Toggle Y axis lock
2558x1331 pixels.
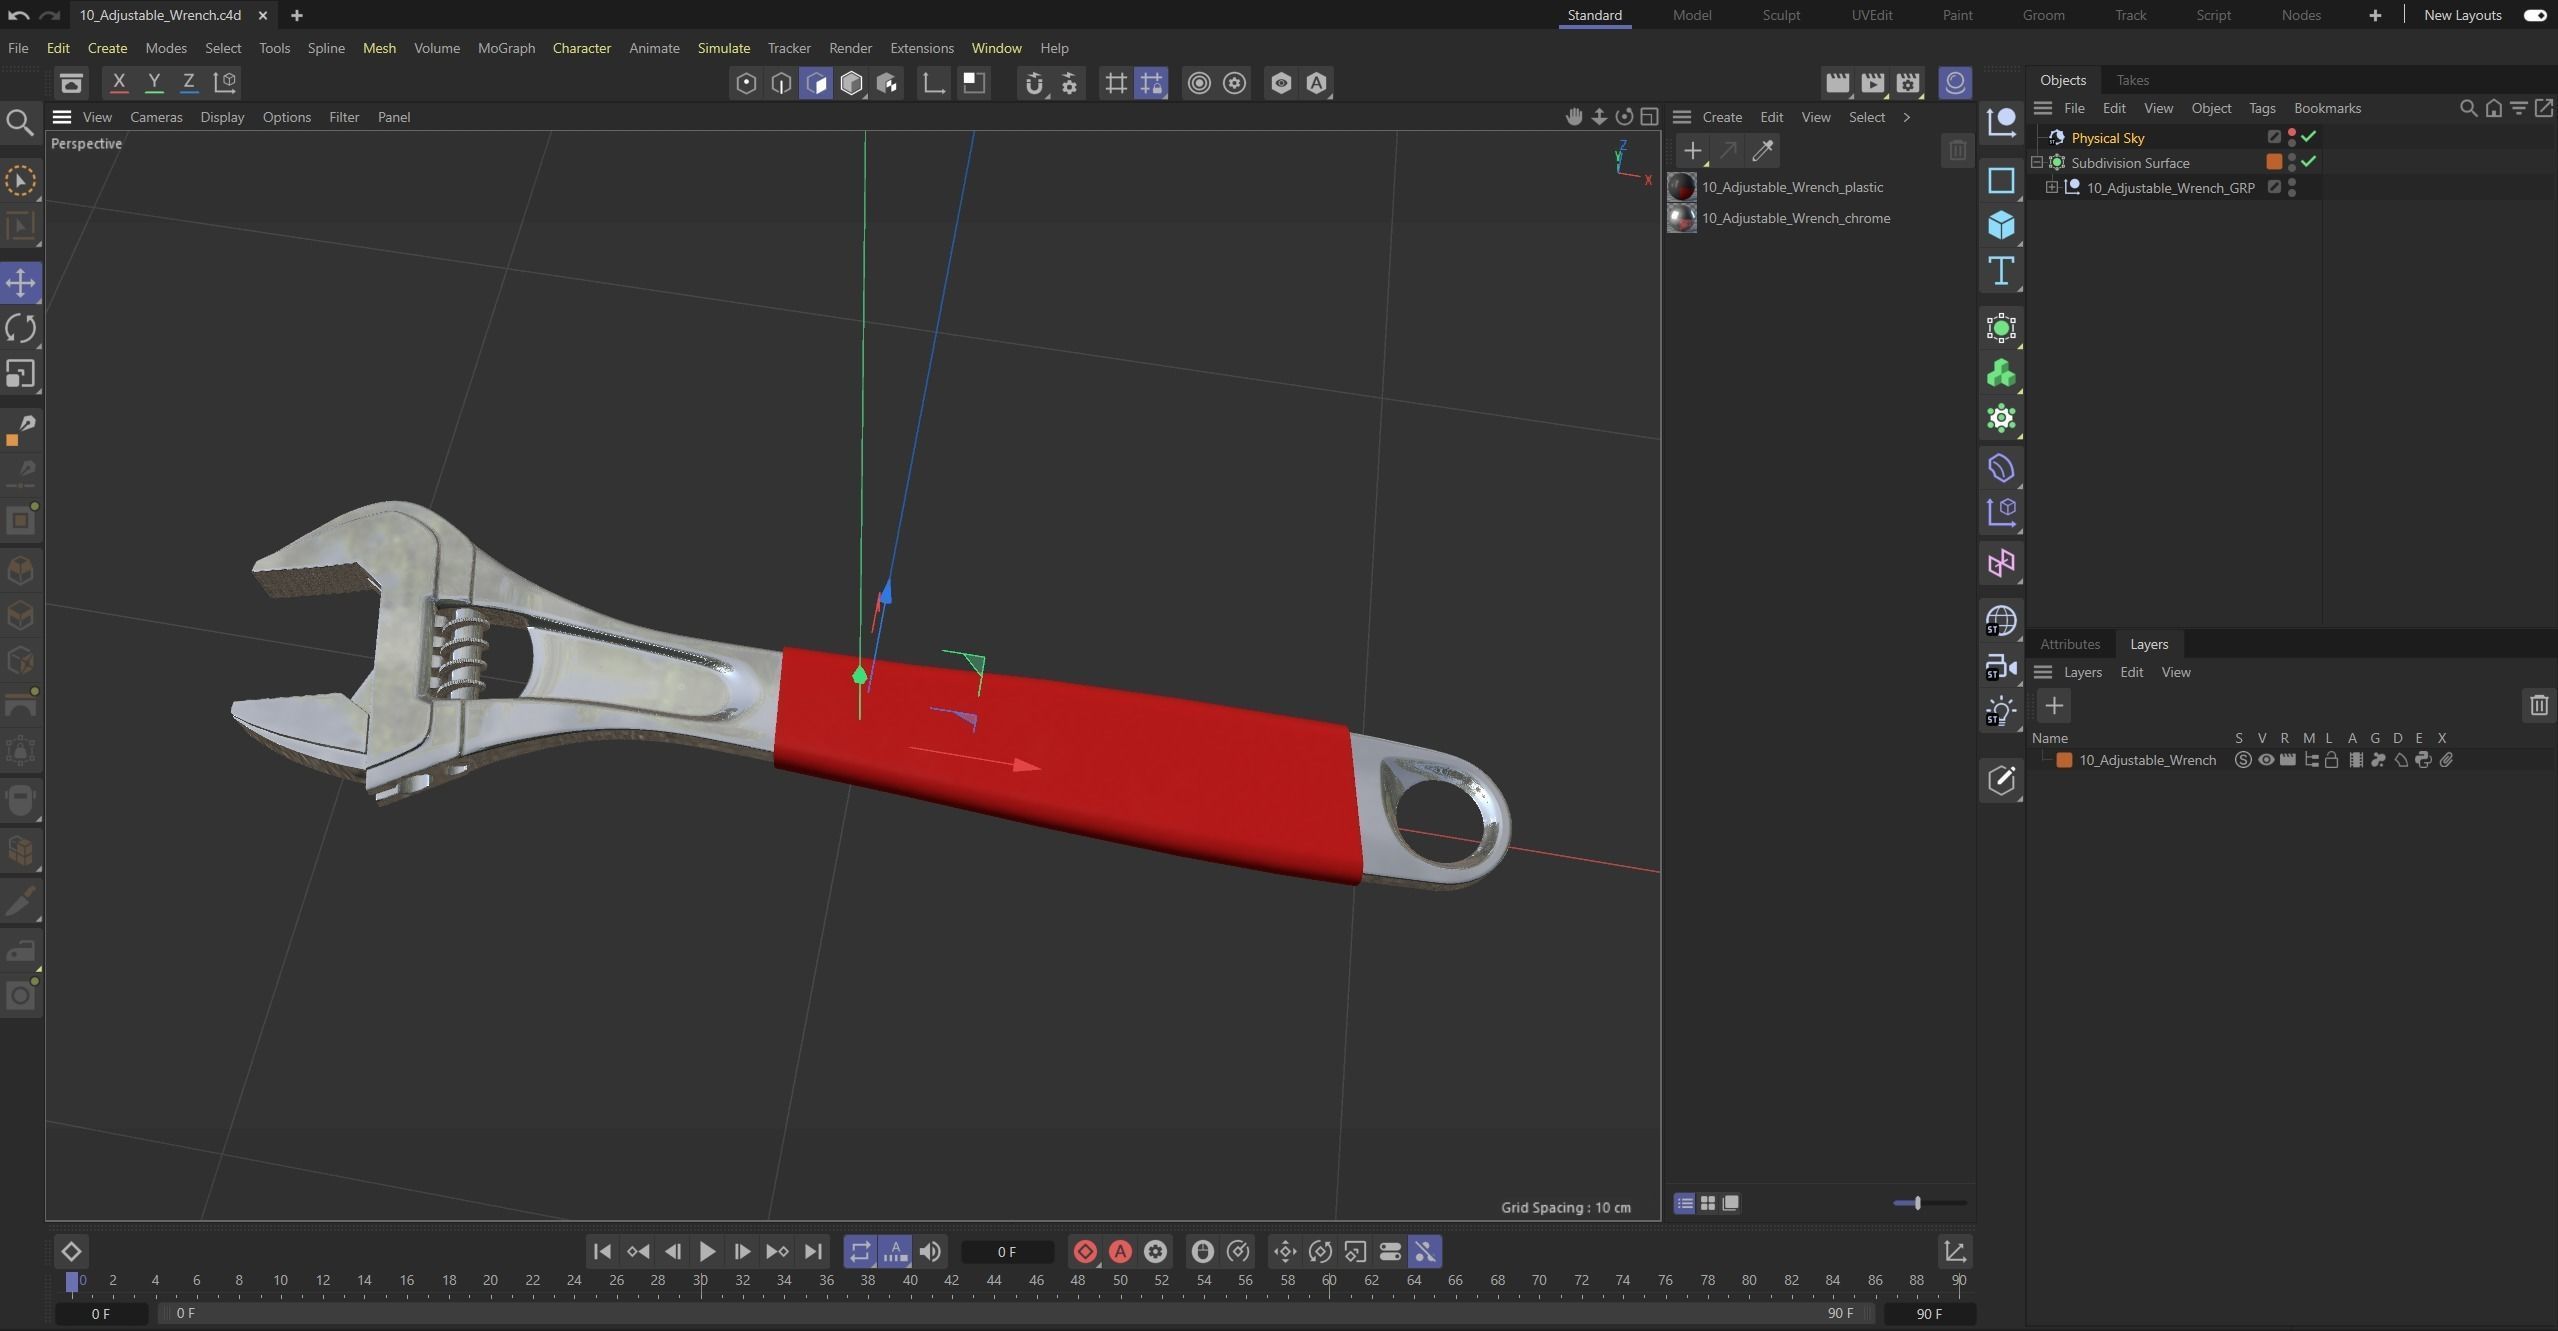pyautogui.click(x=153, y=83)
